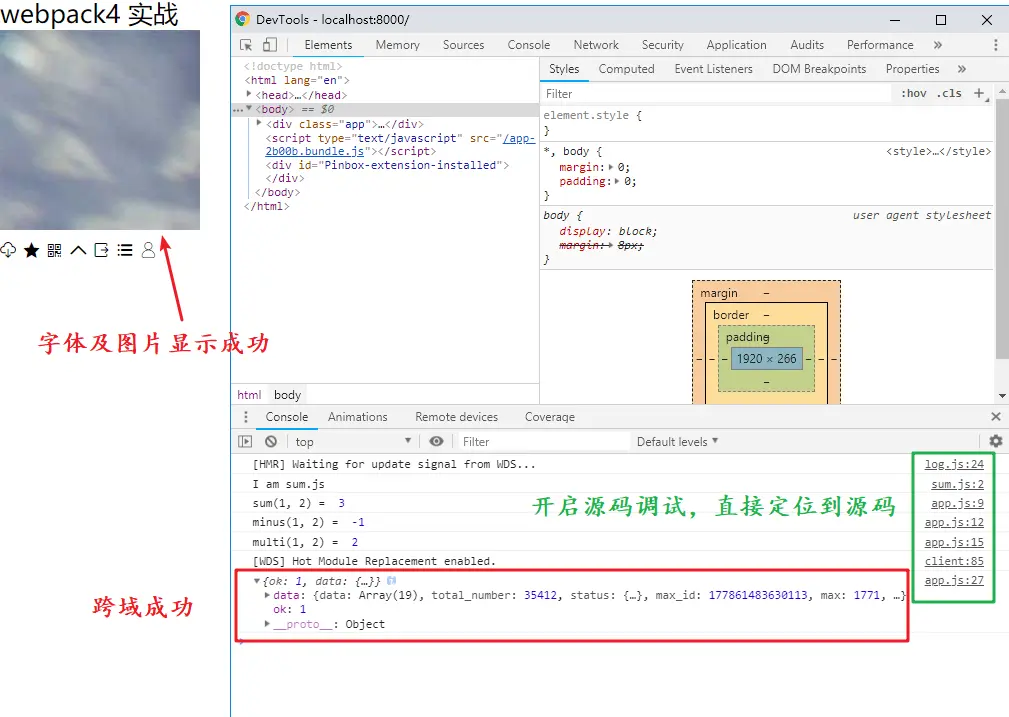Open the Network tab
This screenshot has height=717, width=1009.
click(x=596, y=45)
